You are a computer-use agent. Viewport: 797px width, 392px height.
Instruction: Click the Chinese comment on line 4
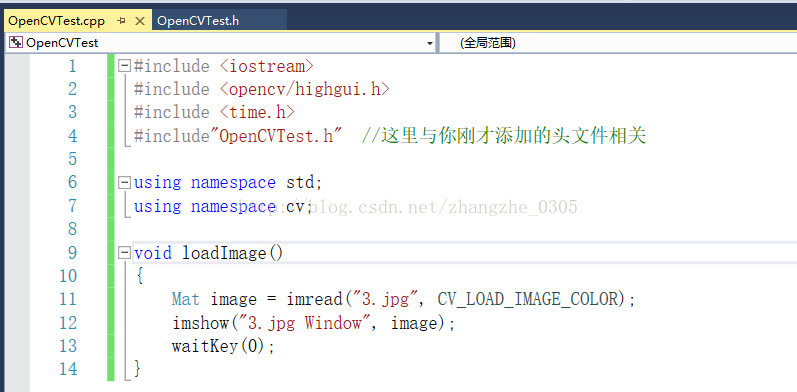(x=504, y=136)
